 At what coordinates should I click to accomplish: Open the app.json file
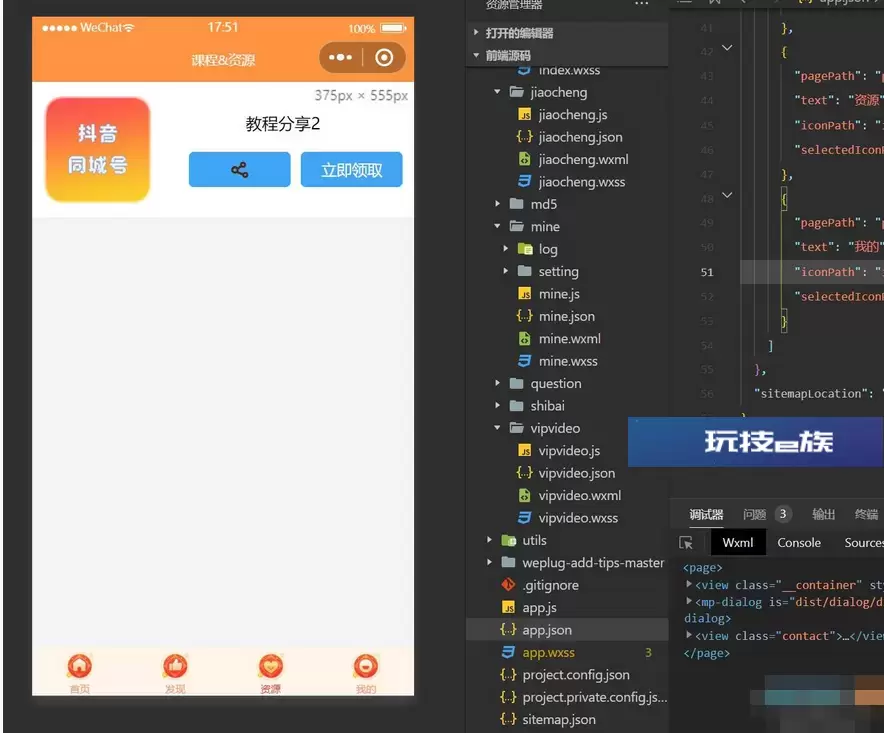pos(547,630)
